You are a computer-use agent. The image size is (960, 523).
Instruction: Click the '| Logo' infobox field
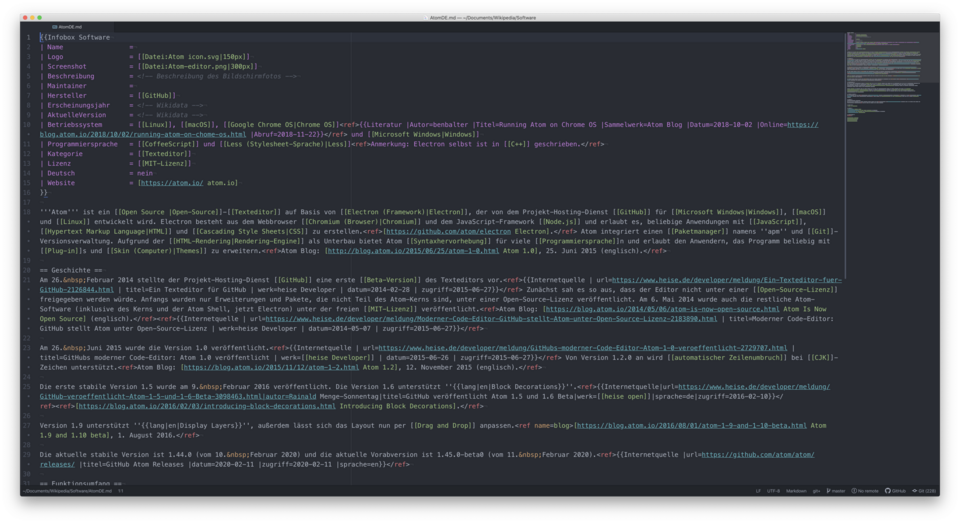tap(52, 57)
